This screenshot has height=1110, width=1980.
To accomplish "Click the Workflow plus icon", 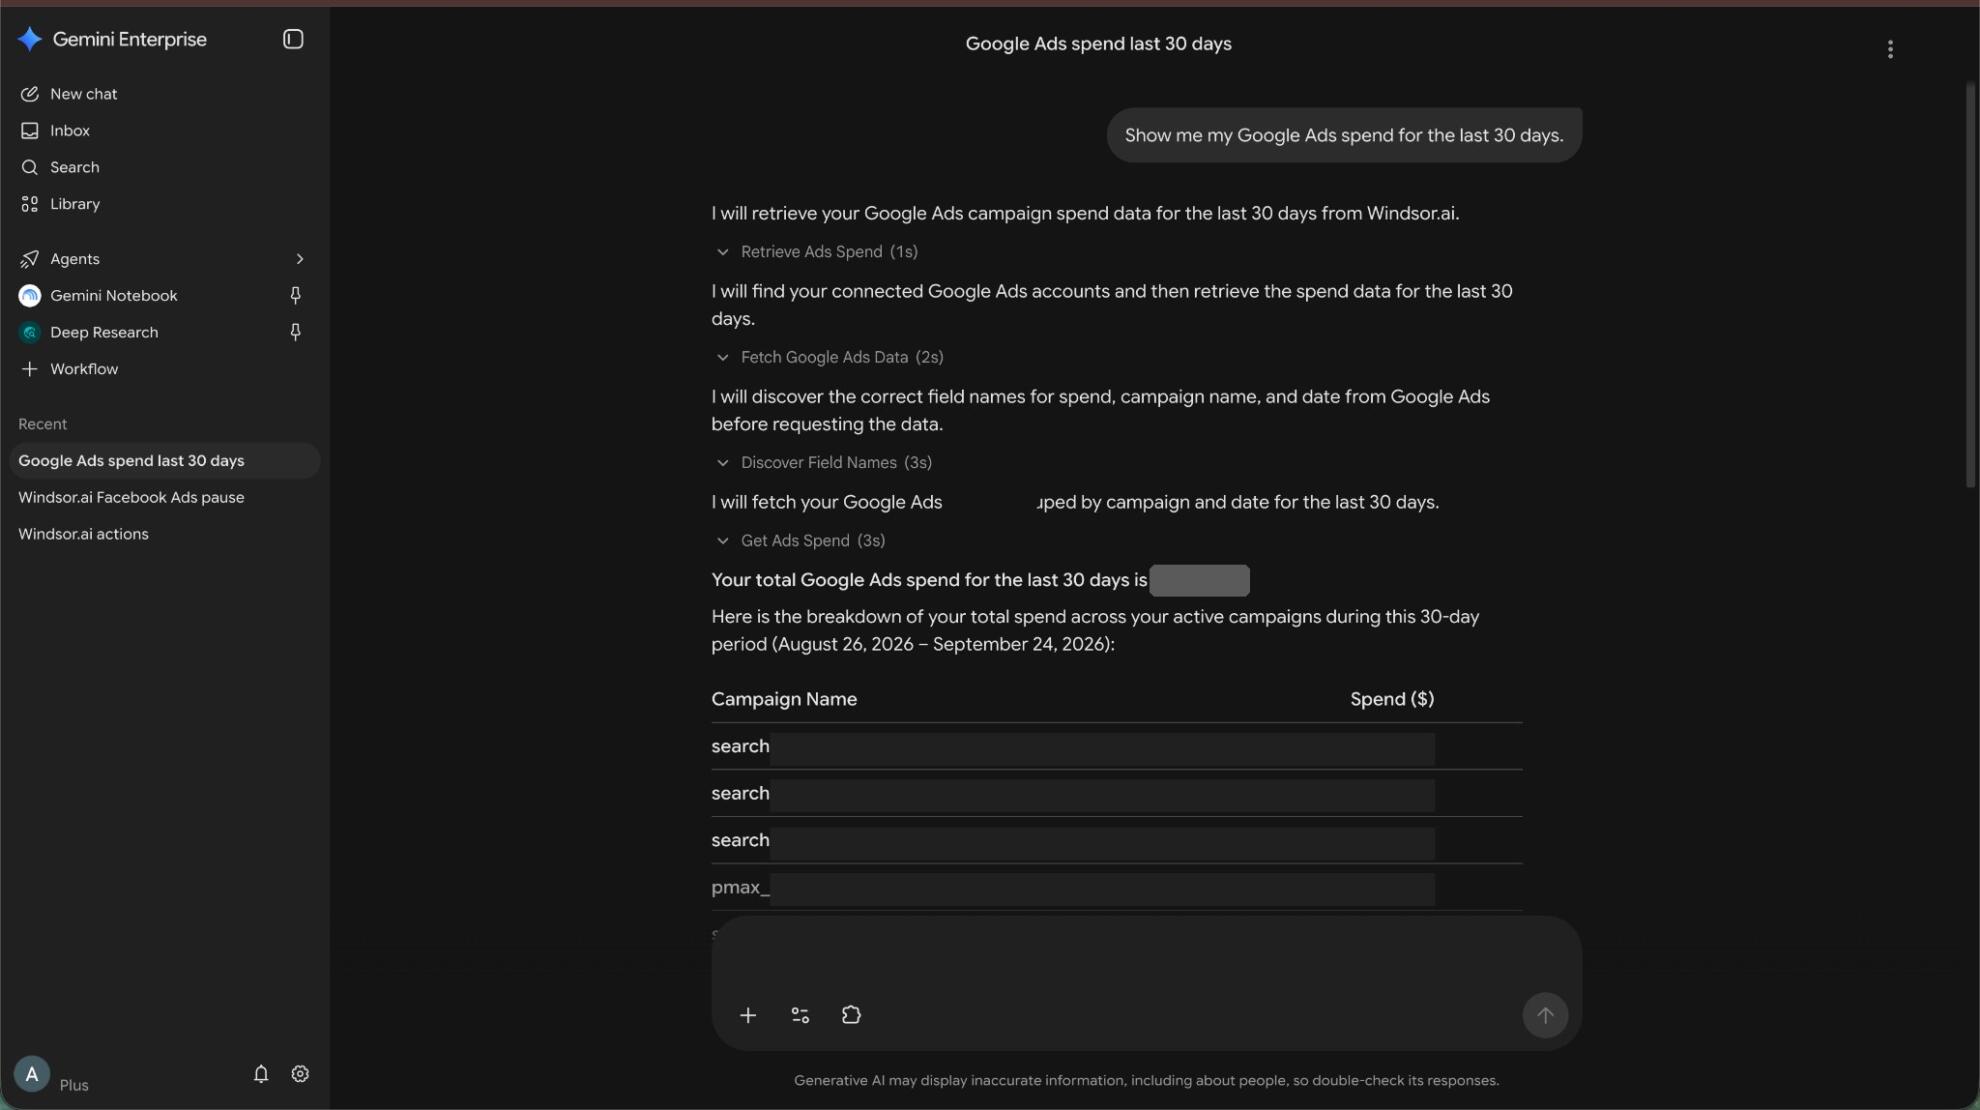I will pyautogui.click(x=30, y=369).
